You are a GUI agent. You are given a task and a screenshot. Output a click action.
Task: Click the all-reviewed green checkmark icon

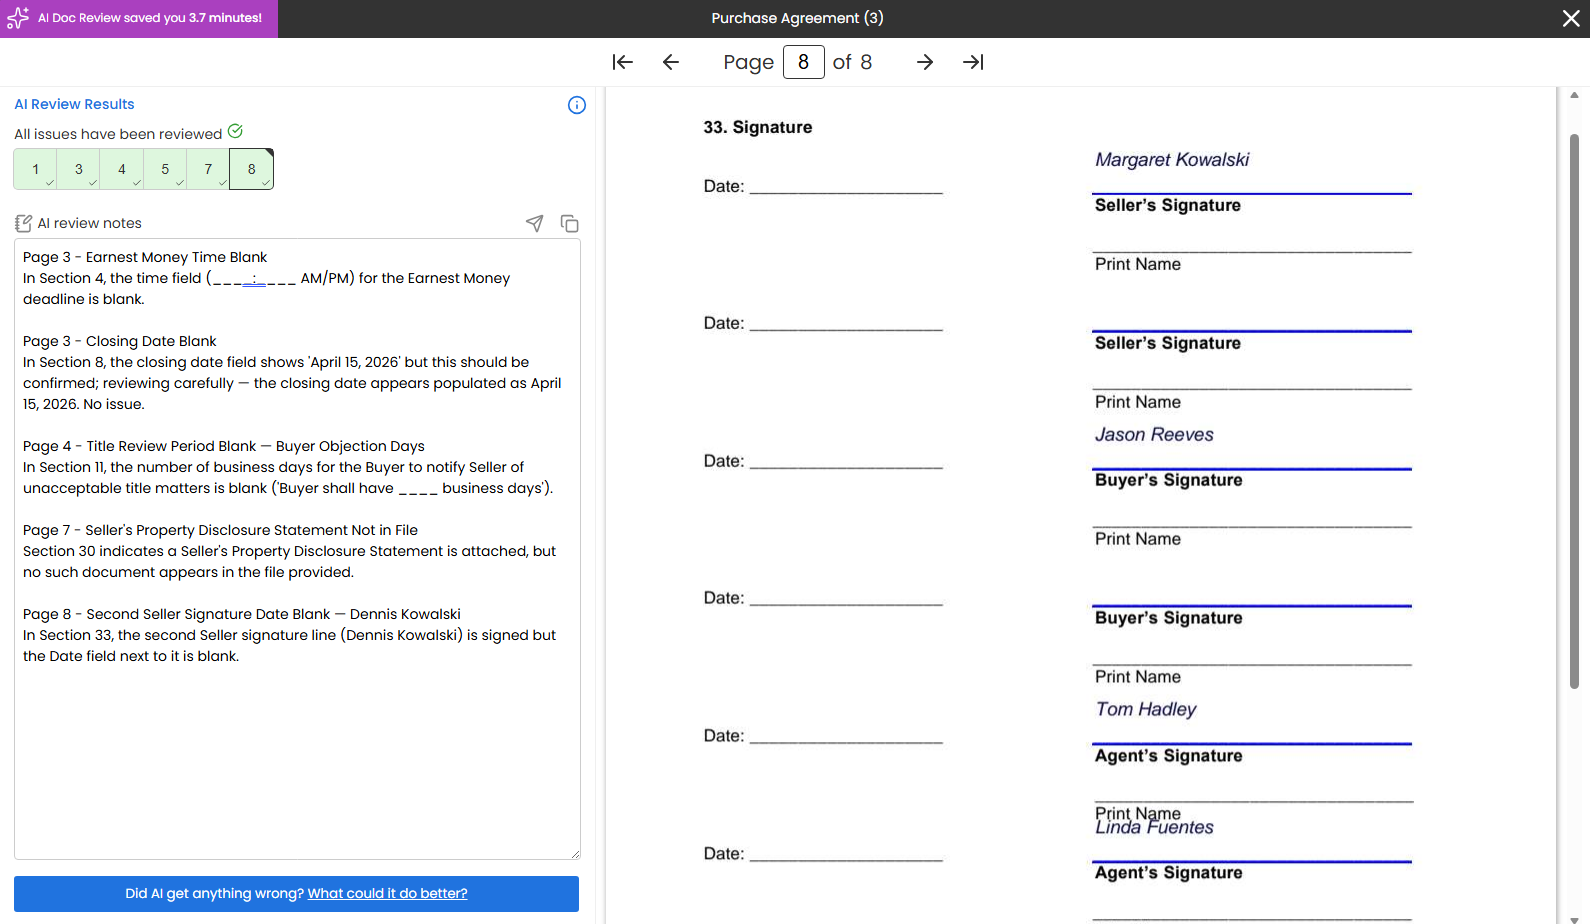click(x=235, y=131)
